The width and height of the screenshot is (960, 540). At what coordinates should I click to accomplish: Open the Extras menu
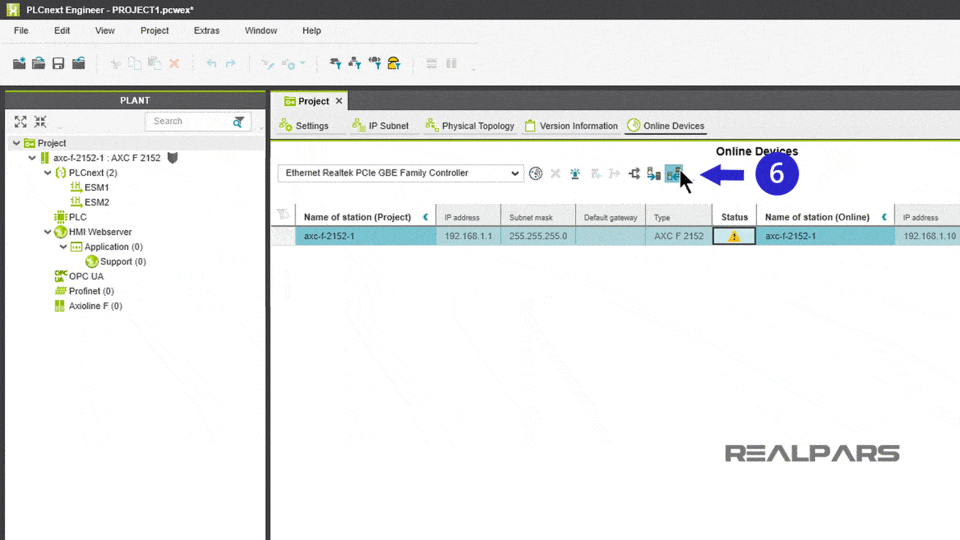[206, 31]
